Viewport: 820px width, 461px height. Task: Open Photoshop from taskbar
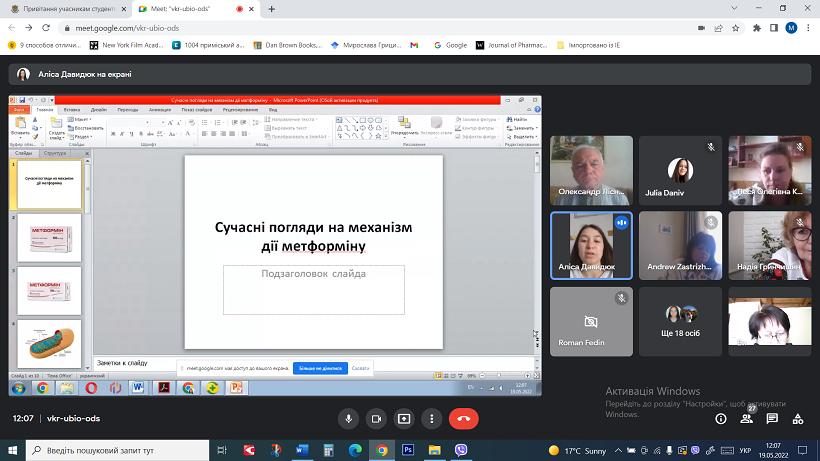(408, 450)
